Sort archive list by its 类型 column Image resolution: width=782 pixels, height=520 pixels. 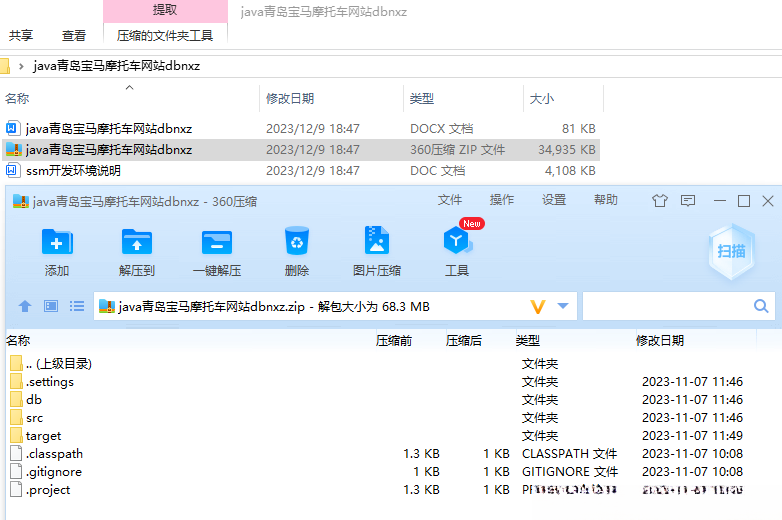click(528, 341)
